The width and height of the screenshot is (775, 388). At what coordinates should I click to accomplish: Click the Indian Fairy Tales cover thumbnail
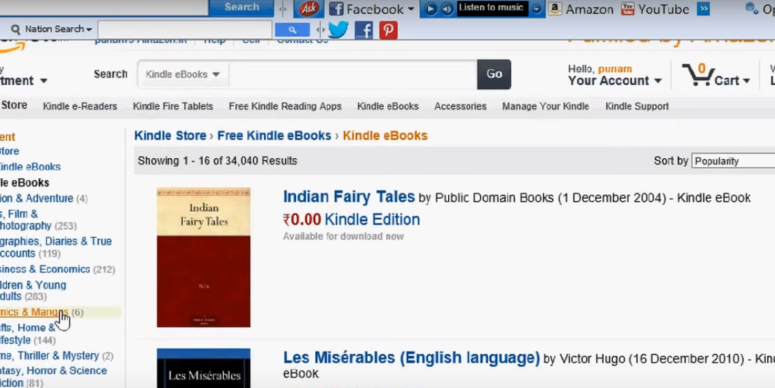[204, 257]
